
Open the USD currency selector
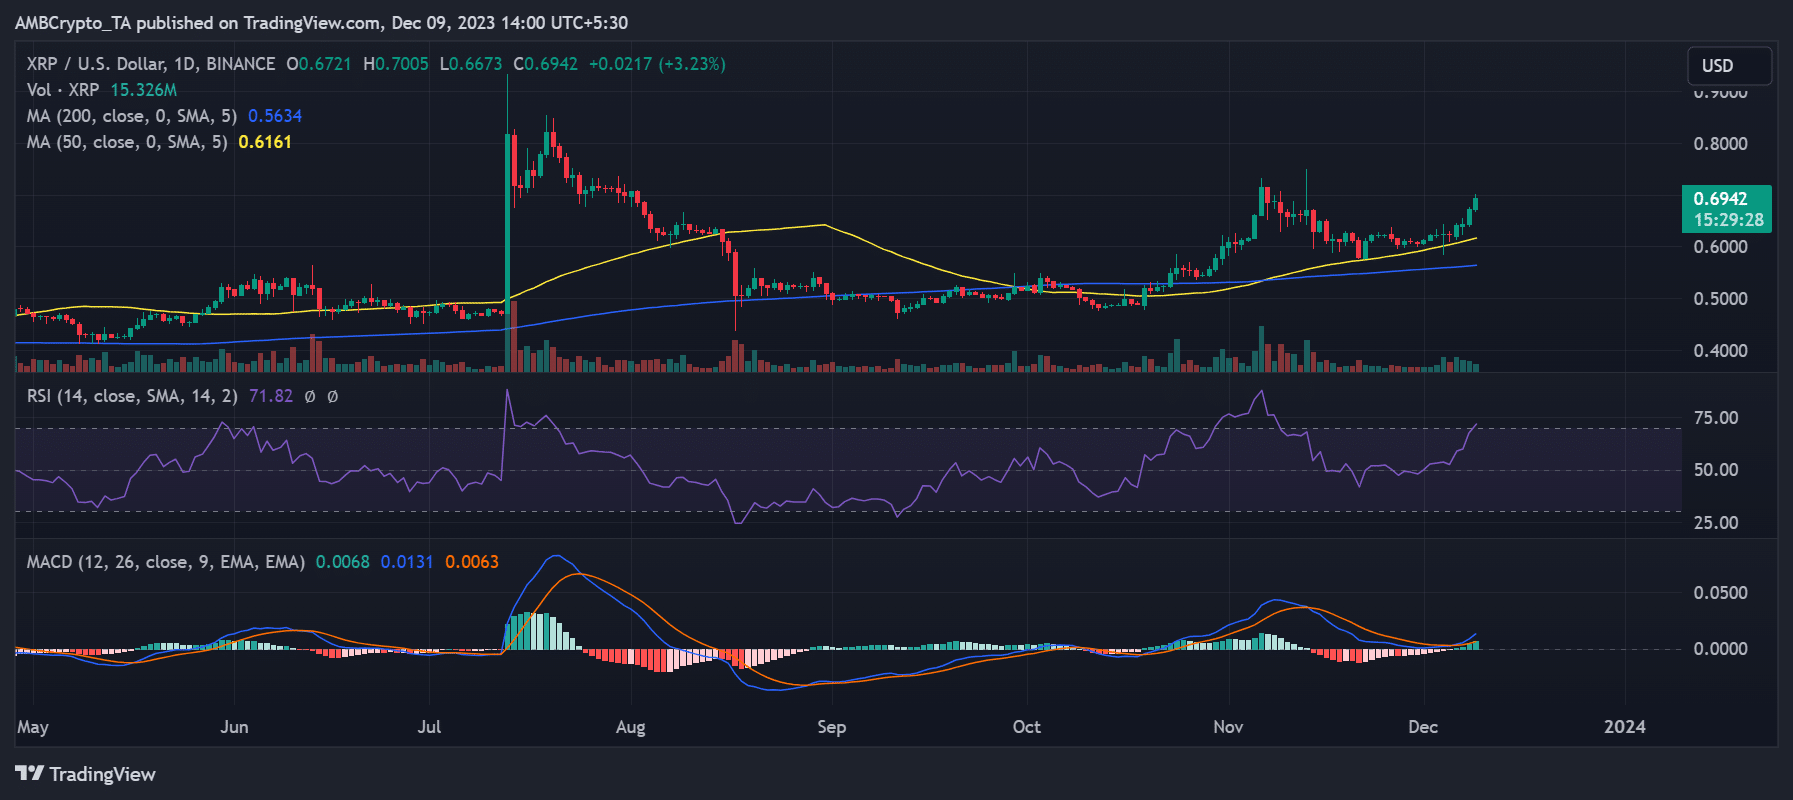(1729, 66)
